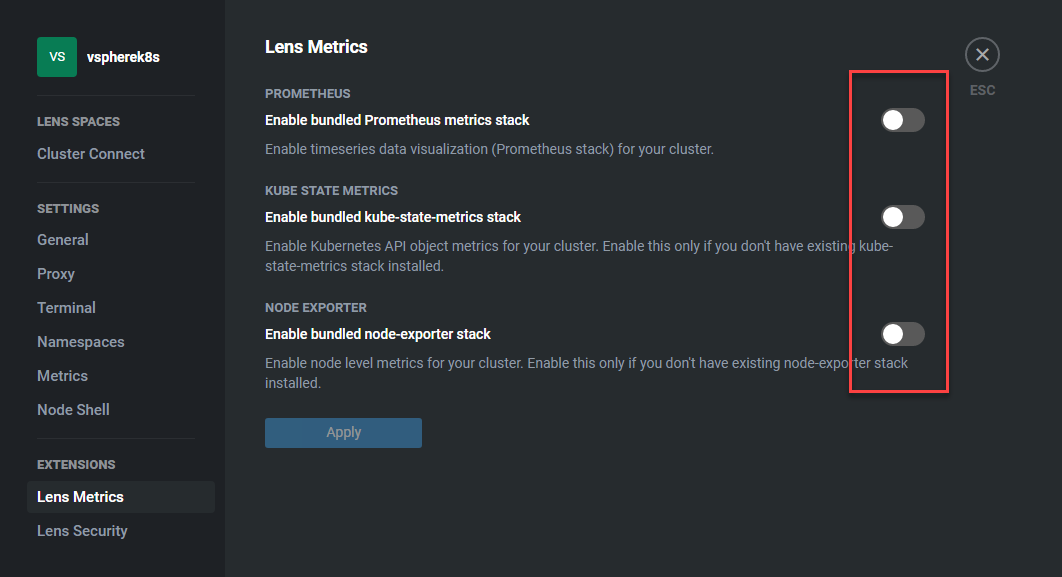Close settings with the X icon
The width and height of the screenshot is (1062, 577).
pos(982,55)
